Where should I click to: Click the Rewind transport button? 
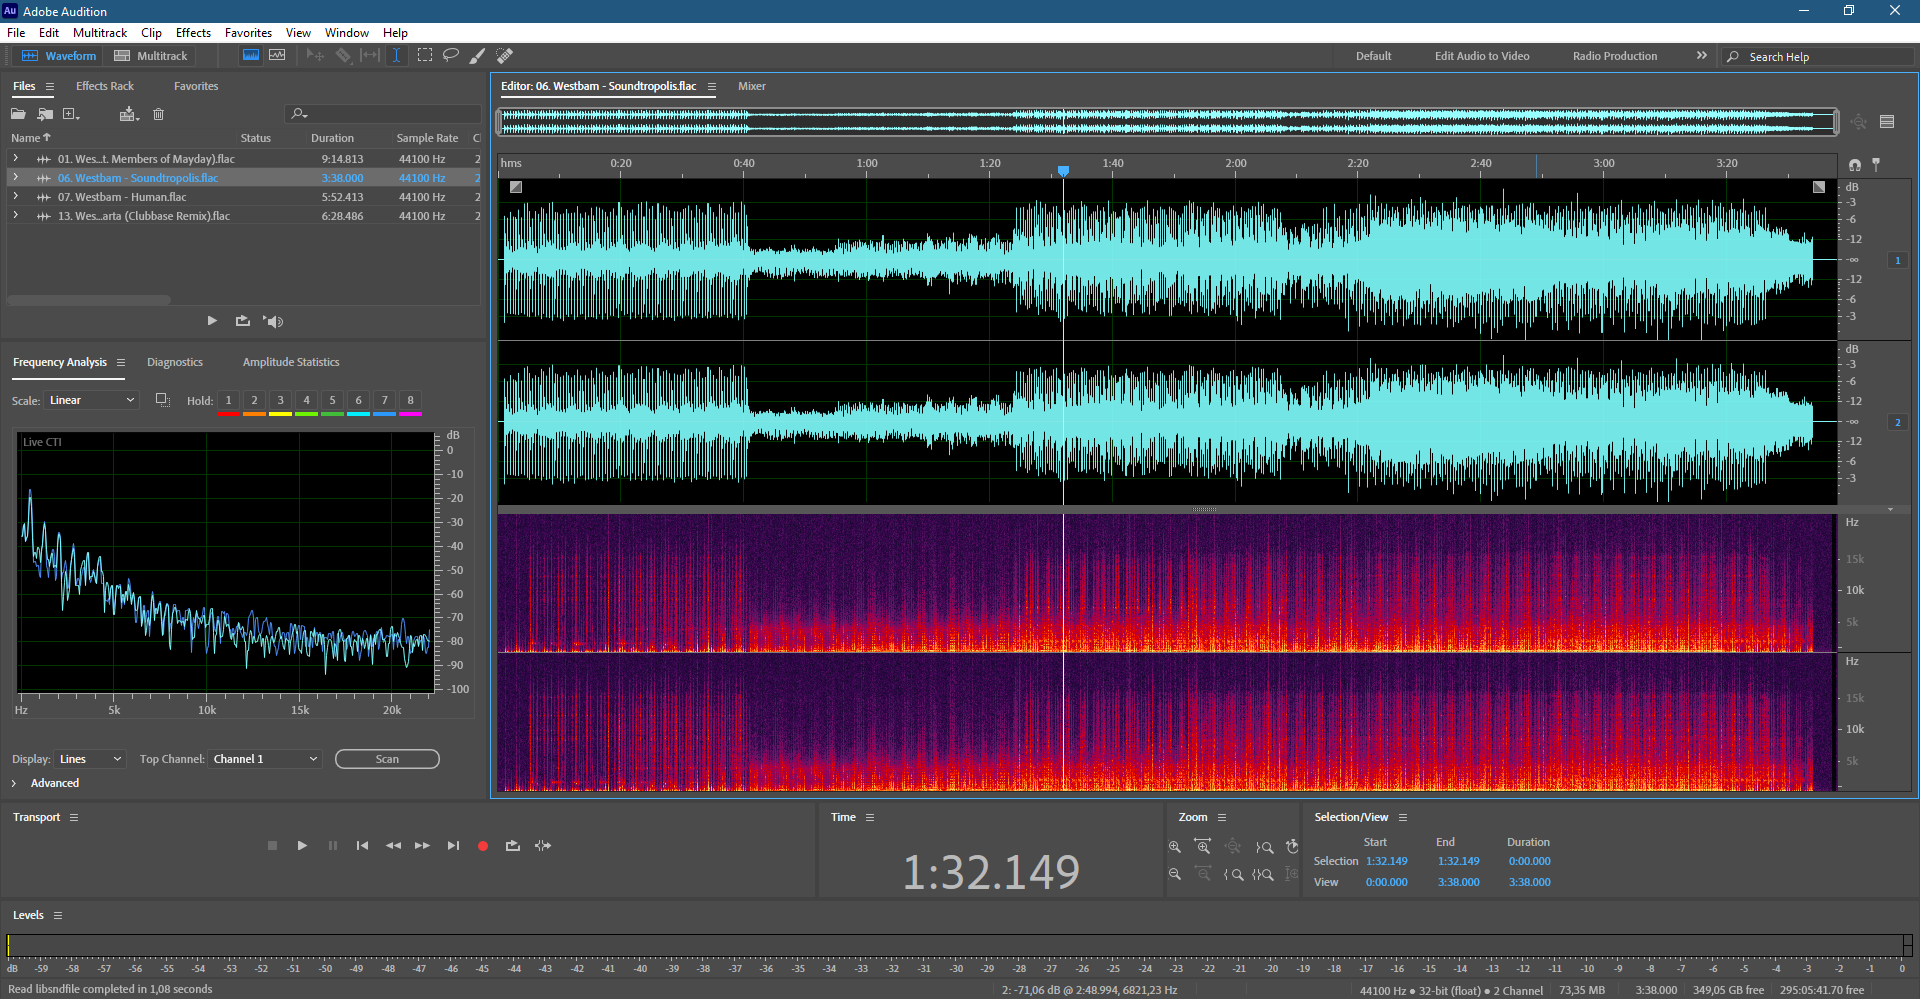(393, 846)
